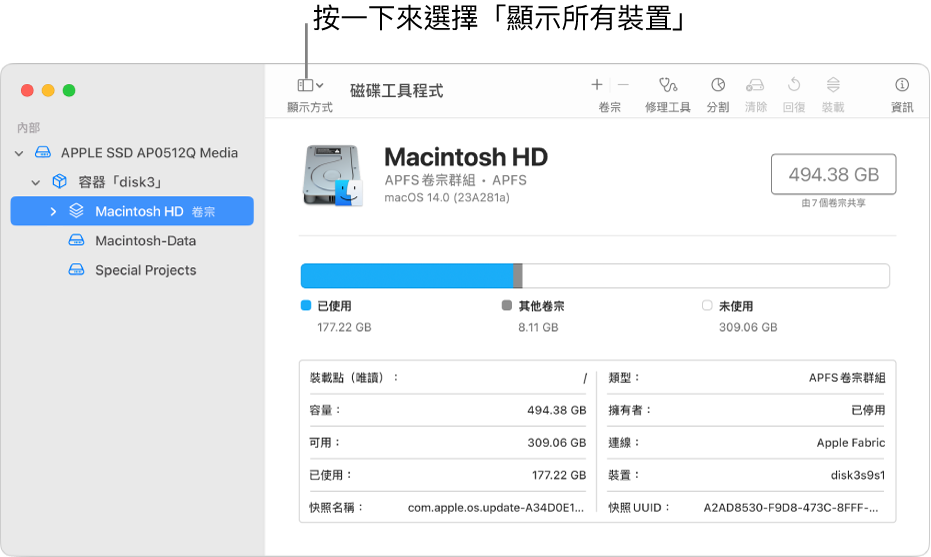Click the 309.06 GB free legend value
Image resolution: width=931 pixels, height=557 pixels.
[748, 327]
